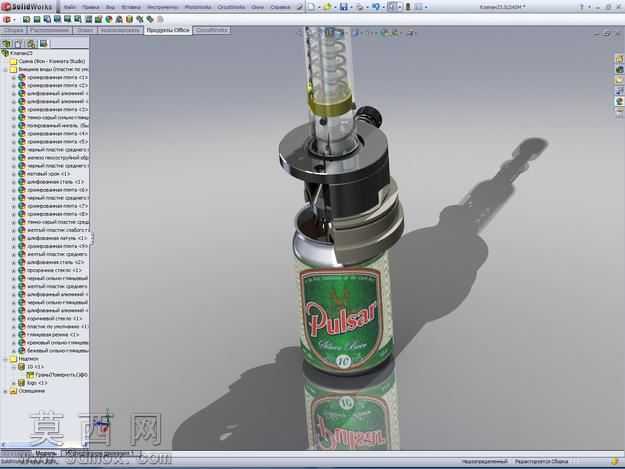Open the Окно menu
The height and width of the screenshot is (469, 625).
257,7
